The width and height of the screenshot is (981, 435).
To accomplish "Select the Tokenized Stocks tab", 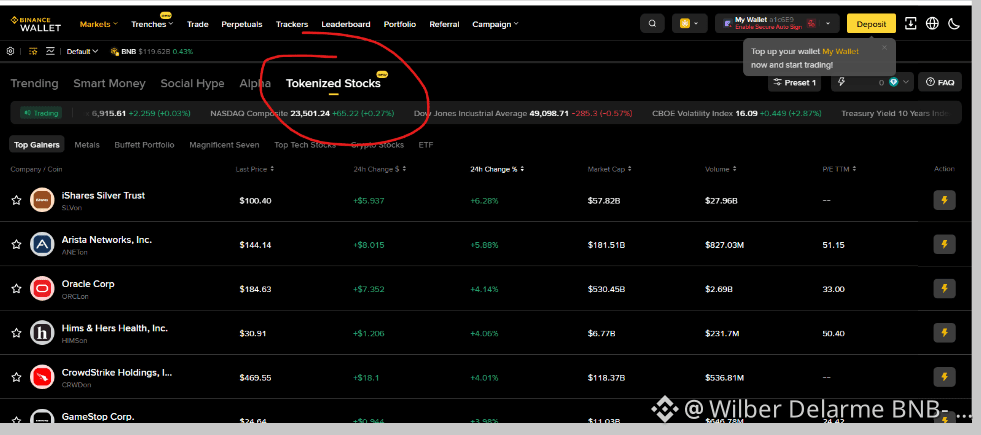I will [x=333, y=83].
